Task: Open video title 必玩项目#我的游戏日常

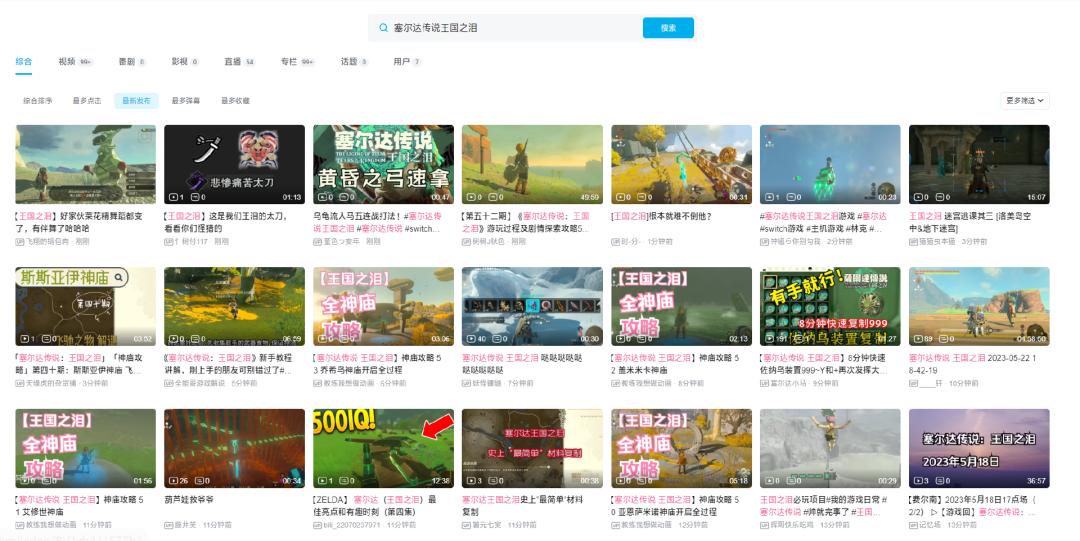Action: point(824,506)
